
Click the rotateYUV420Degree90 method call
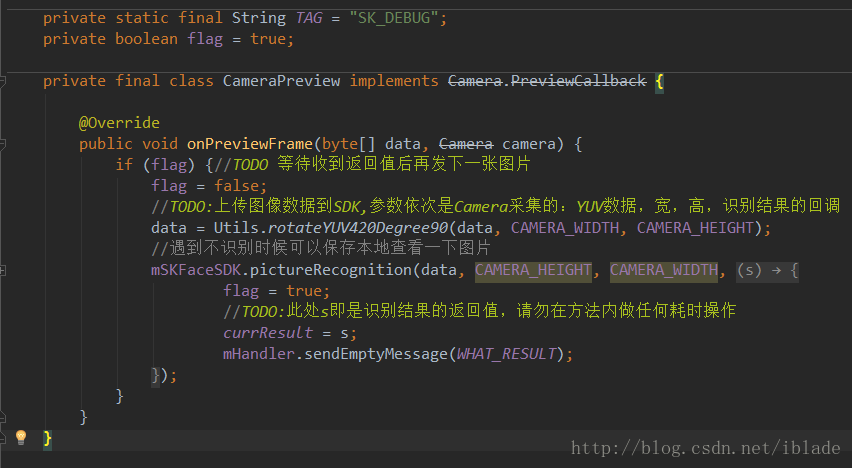click(x=358, y=228)
